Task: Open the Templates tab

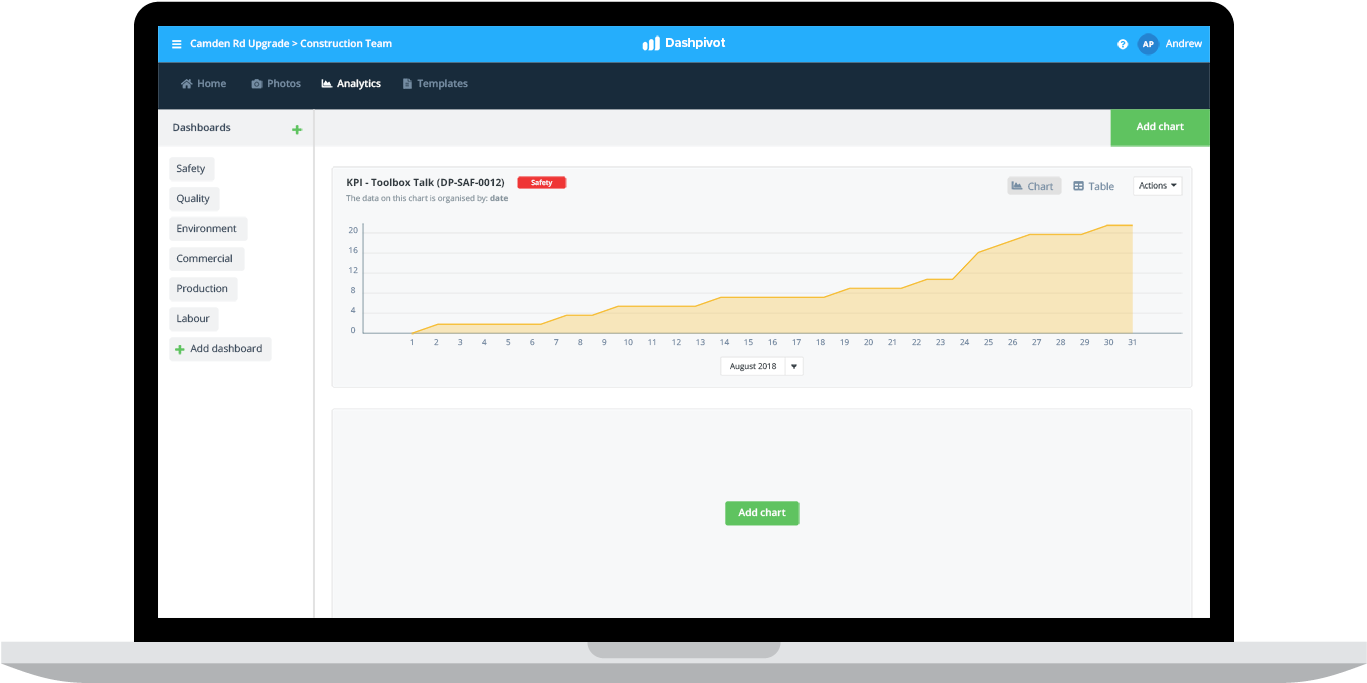Action: click(x=435, y=84)
